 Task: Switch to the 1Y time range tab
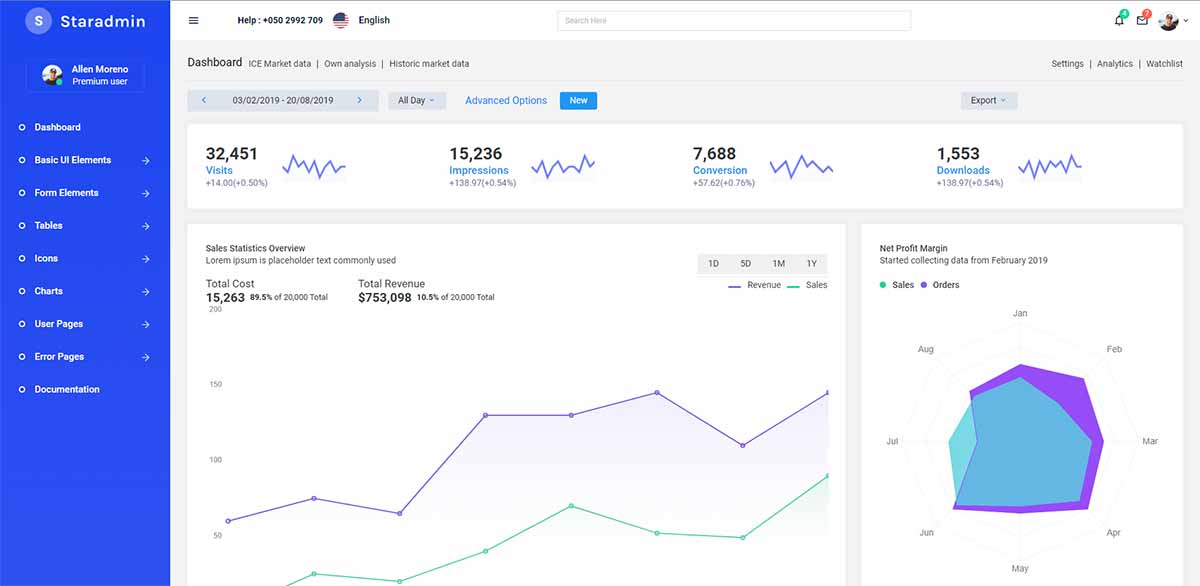pyautogui.click(x=811, y=262)
